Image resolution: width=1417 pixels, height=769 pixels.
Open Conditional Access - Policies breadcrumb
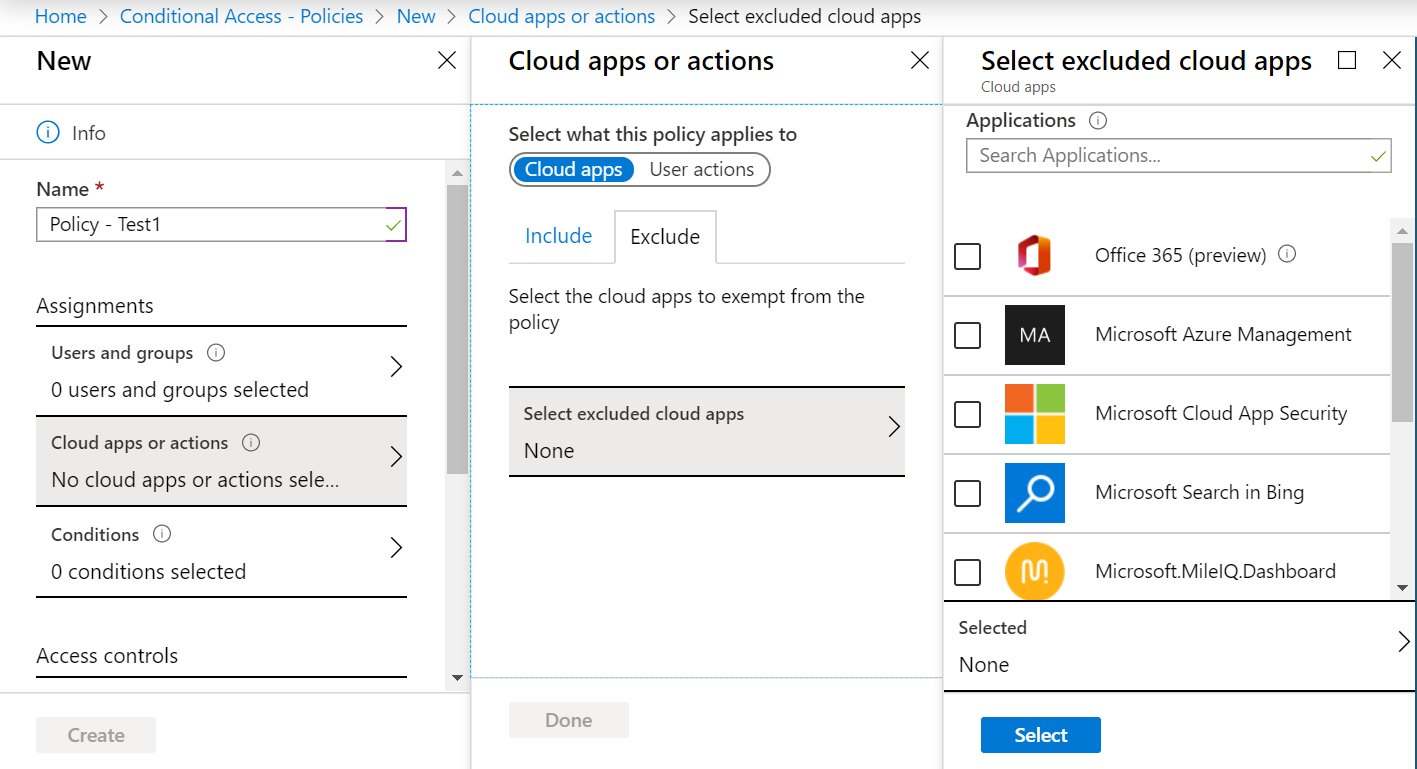(241, 16)
